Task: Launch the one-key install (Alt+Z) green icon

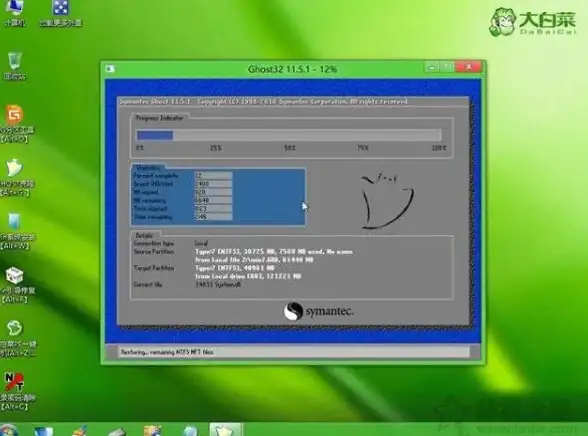Action: [x=16, y=338]
